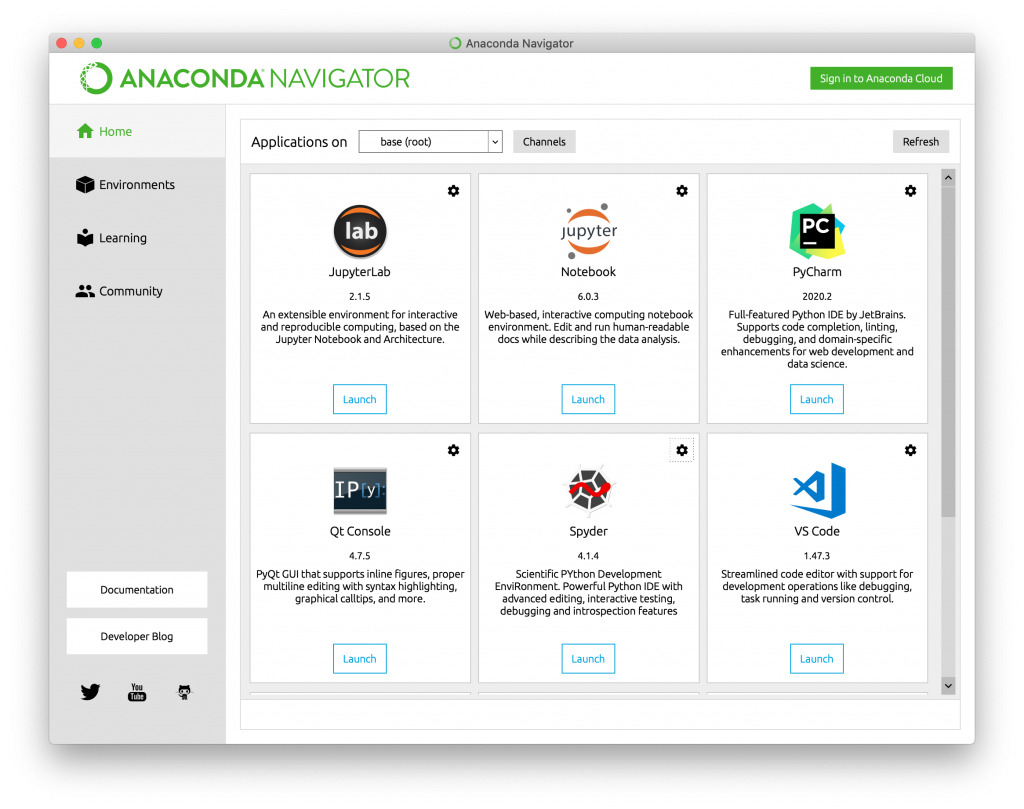The height and width of the screenshot is (809, 1024).
Task: Click the JupyterLab app logo
Action: 360,231
